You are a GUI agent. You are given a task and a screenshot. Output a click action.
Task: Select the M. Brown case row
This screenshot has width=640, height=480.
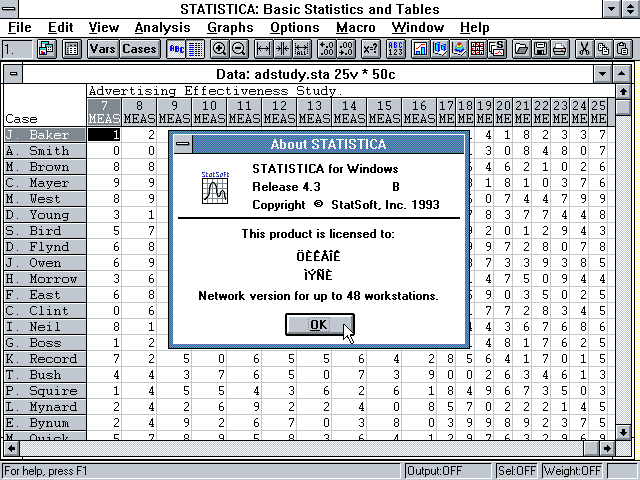pyautogui.click(x=45, y=167)
